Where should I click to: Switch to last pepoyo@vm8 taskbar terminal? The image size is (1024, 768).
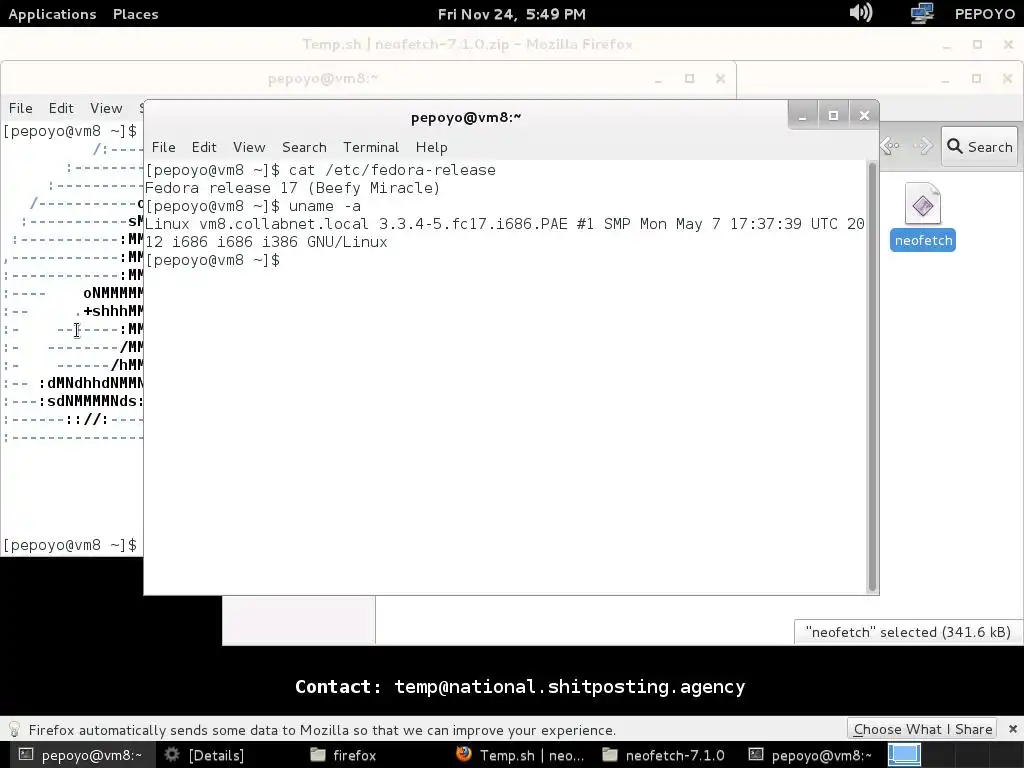pyautogui.click(x=810, y=755)
